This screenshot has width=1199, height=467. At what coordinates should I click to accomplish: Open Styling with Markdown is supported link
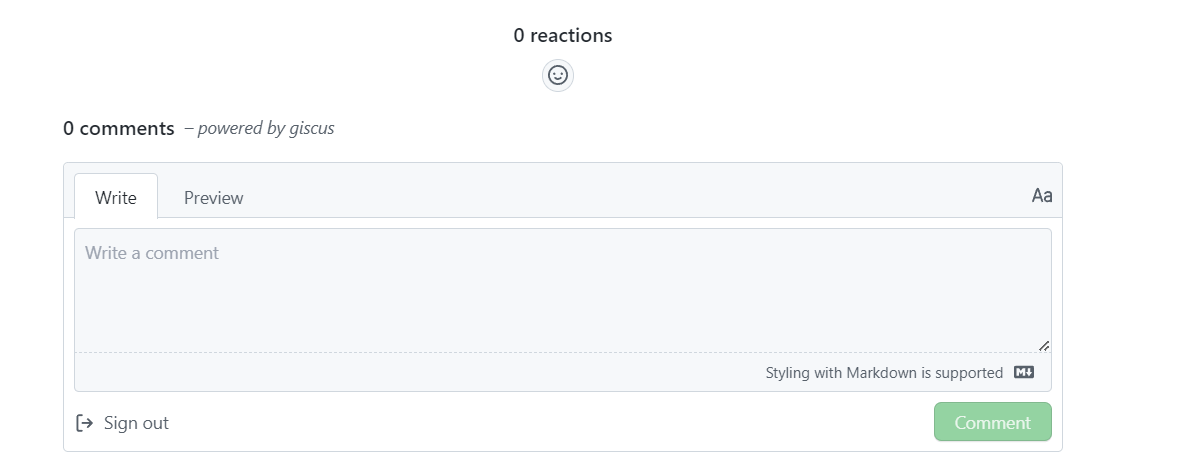coord(884,373)
